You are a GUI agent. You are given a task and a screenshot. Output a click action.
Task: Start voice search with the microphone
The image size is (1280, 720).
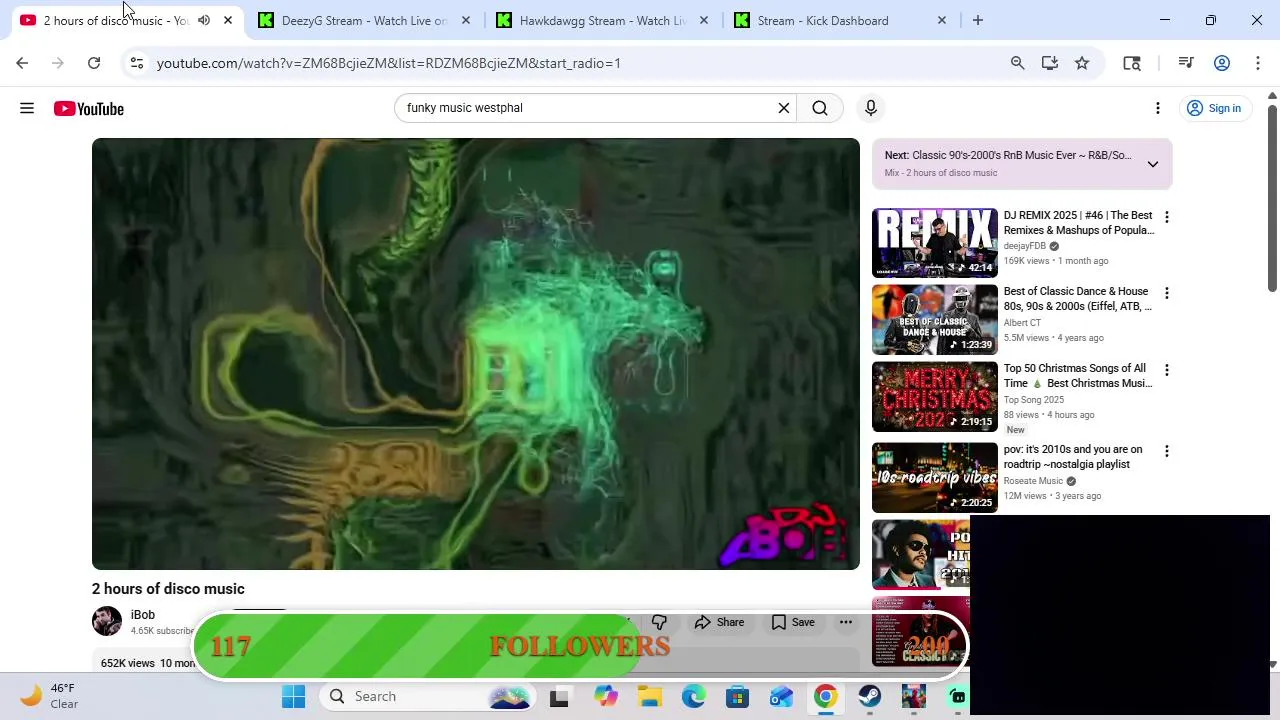click(871, 108)
